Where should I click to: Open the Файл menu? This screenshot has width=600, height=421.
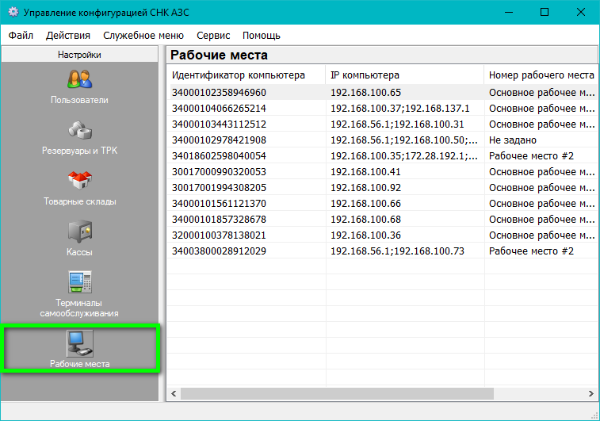[21, 35]
